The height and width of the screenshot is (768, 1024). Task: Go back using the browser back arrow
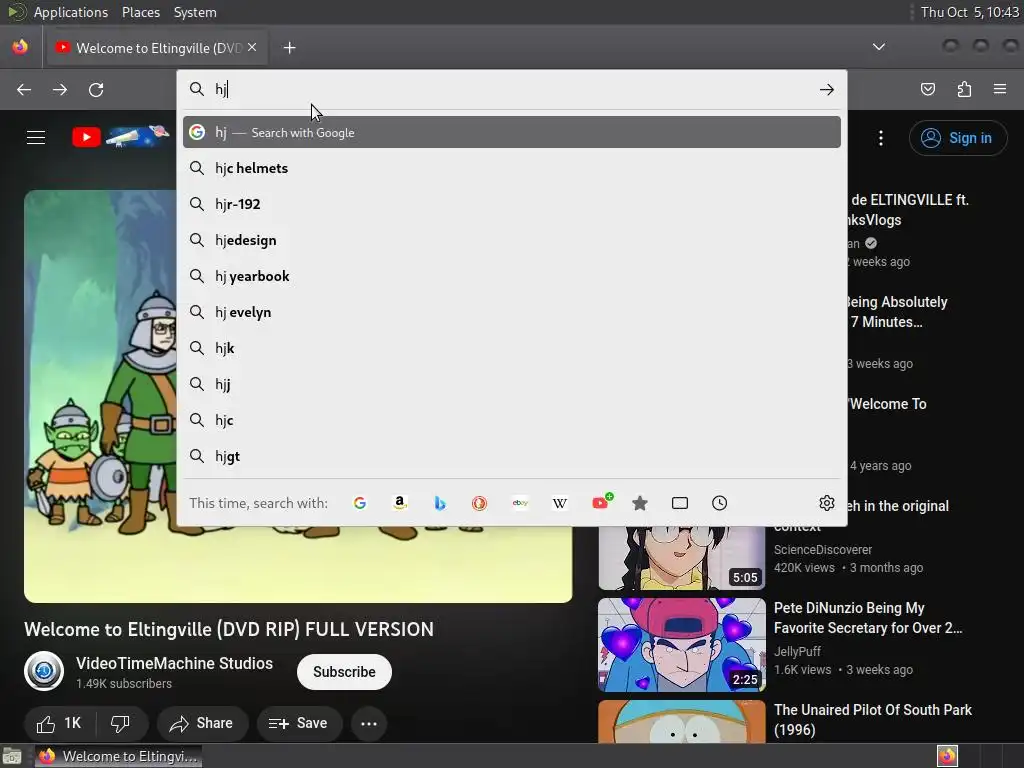click(24, 89)
